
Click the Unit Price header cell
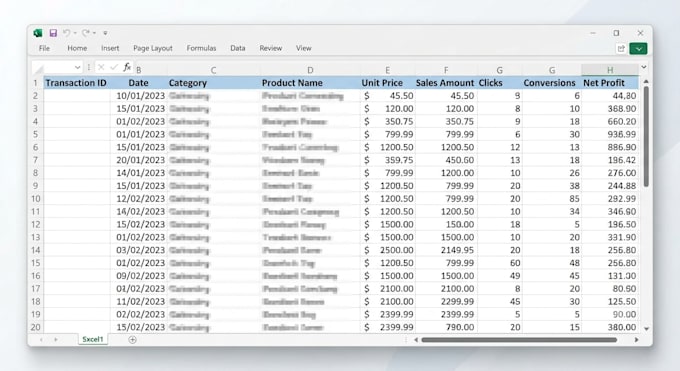pyautogui.click(x=387, y=83)
